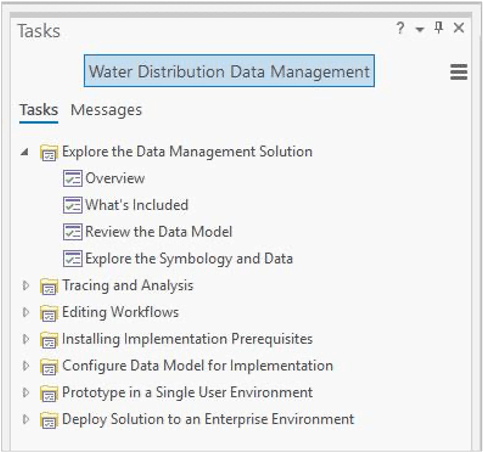Select the Editing Workflows group

(x=120, y=312)
